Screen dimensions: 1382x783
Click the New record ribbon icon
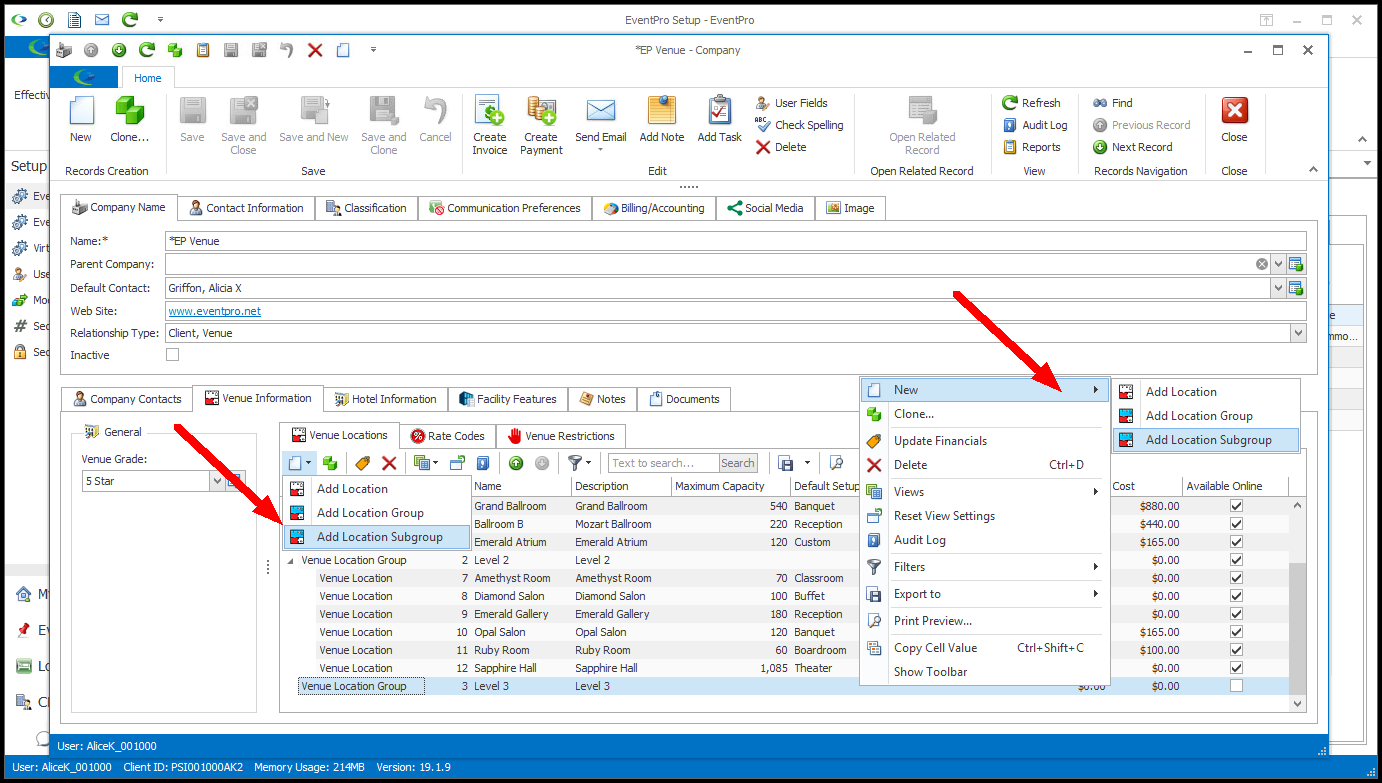point(81,120)
